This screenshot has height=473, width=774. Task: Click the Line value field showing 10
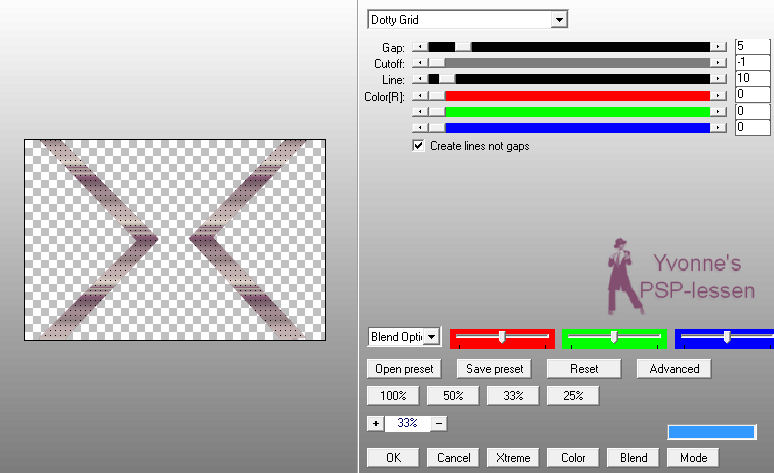(752, 78)
